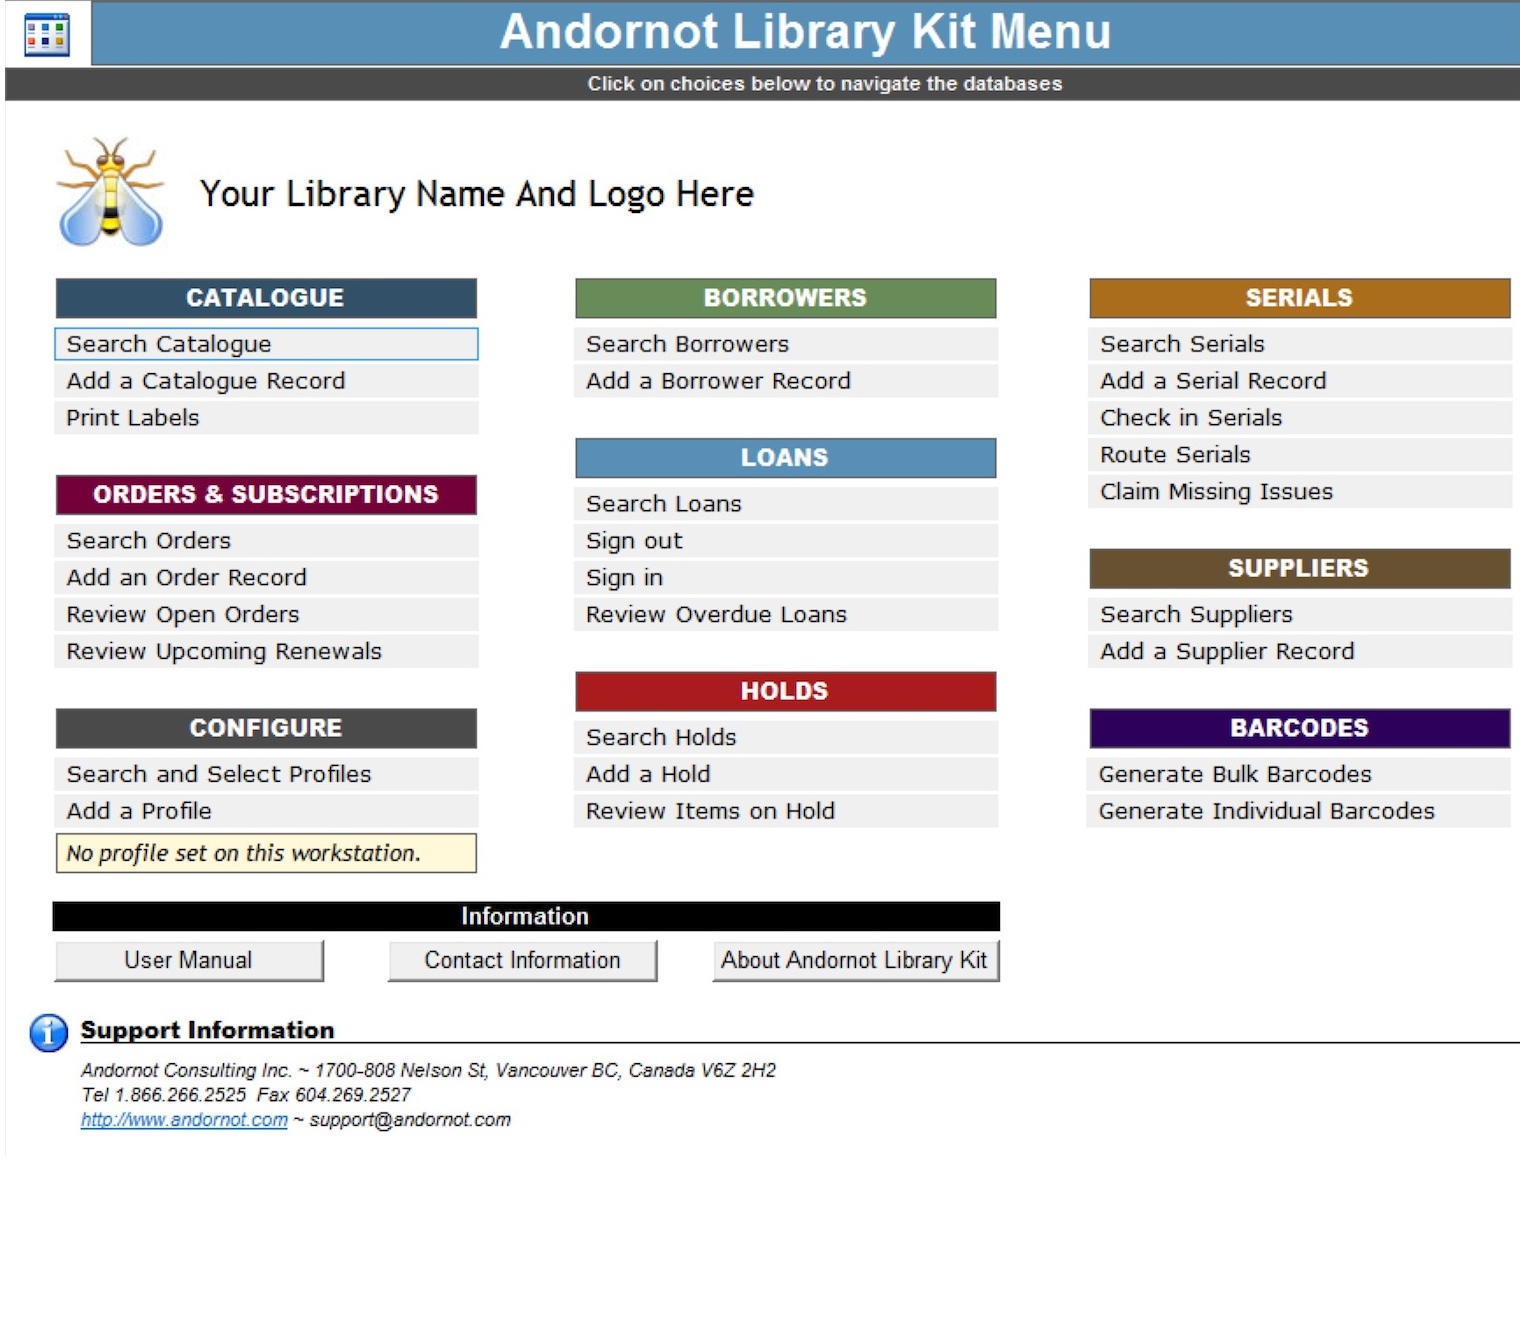Click Generate Individual Barcodes
Viewport: 1520px width, 1318px height.
[x=1300, y=811]
